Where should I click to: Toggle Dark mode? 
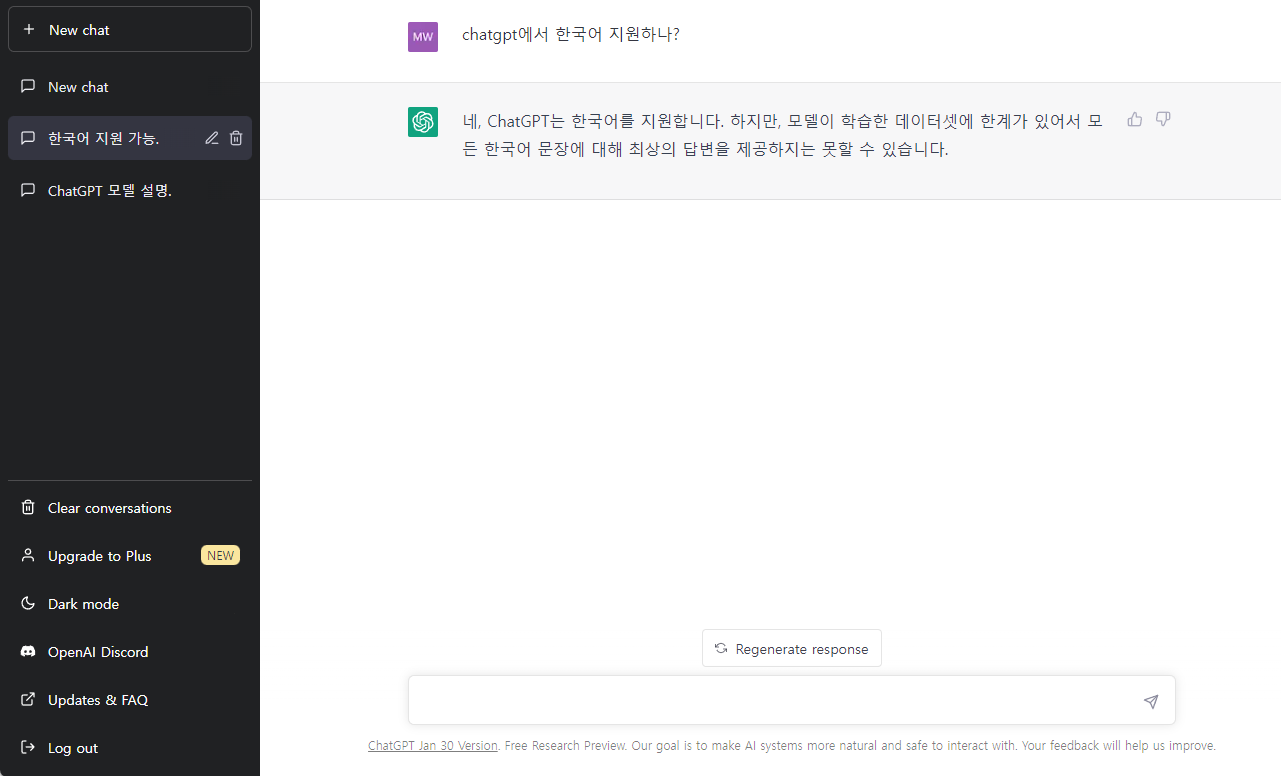[x=130, y=604]
